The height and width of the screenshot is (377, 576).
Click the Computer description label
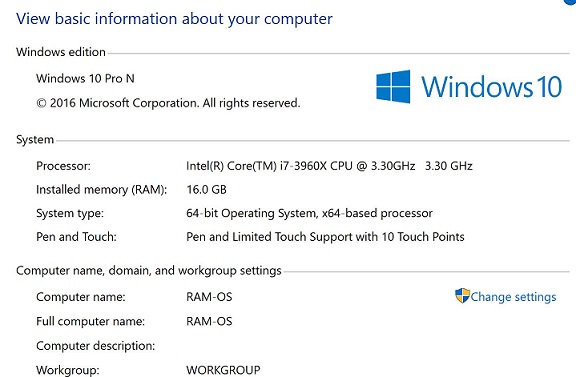click(x=96, y=346)
